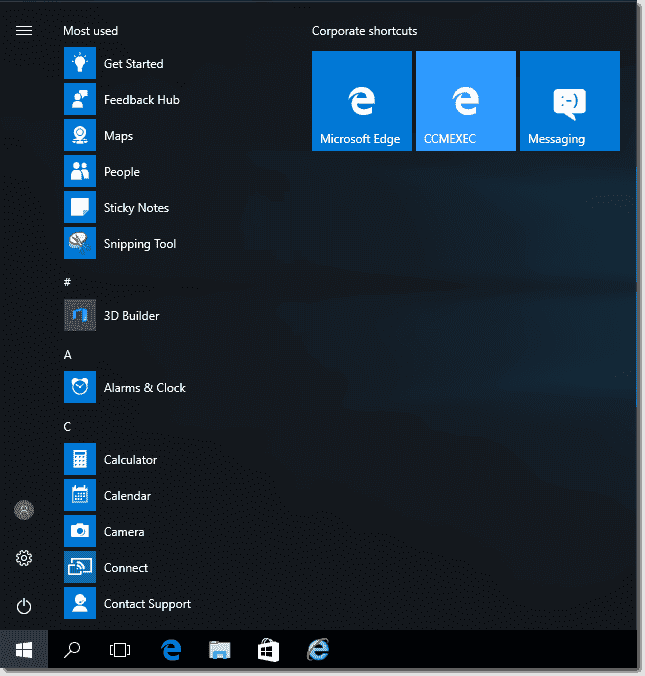This screenshot has height=676, width=645.
Task: Open the CCMEXEC tile
Action: point(466,101)
